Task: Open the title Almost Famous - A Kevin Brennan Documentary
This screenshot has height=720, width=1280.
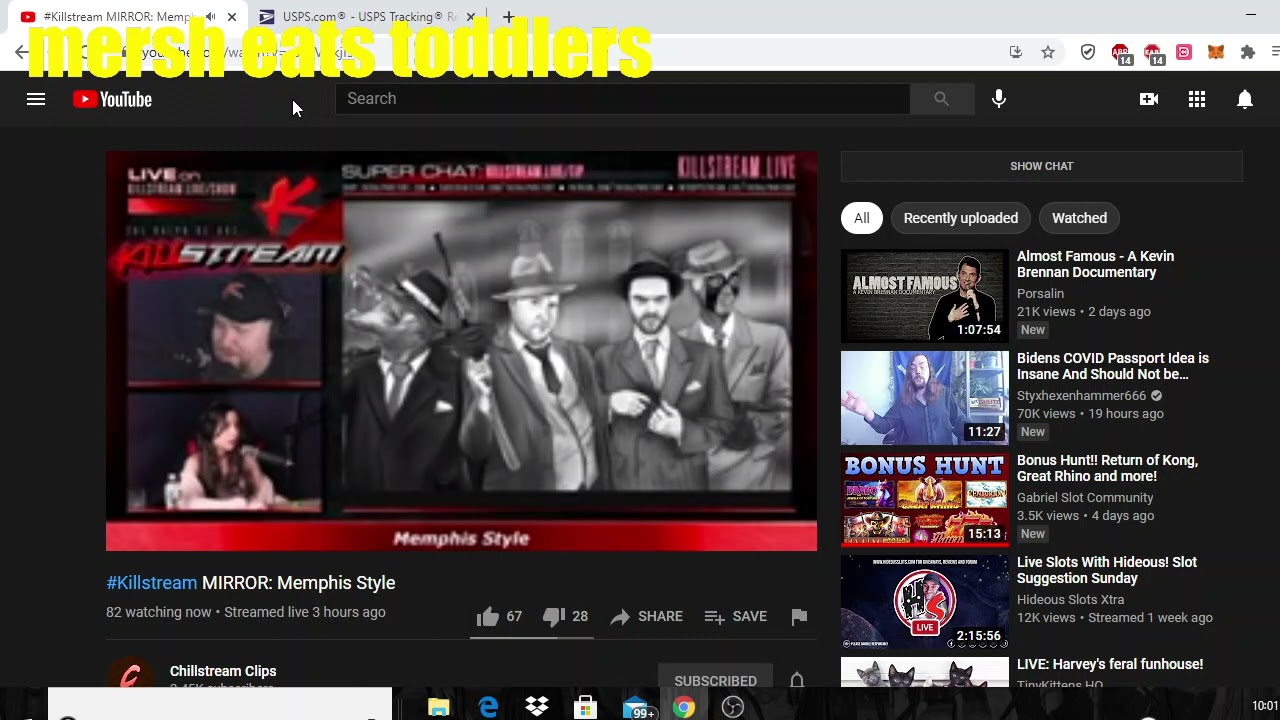Action: point(1096,264)
